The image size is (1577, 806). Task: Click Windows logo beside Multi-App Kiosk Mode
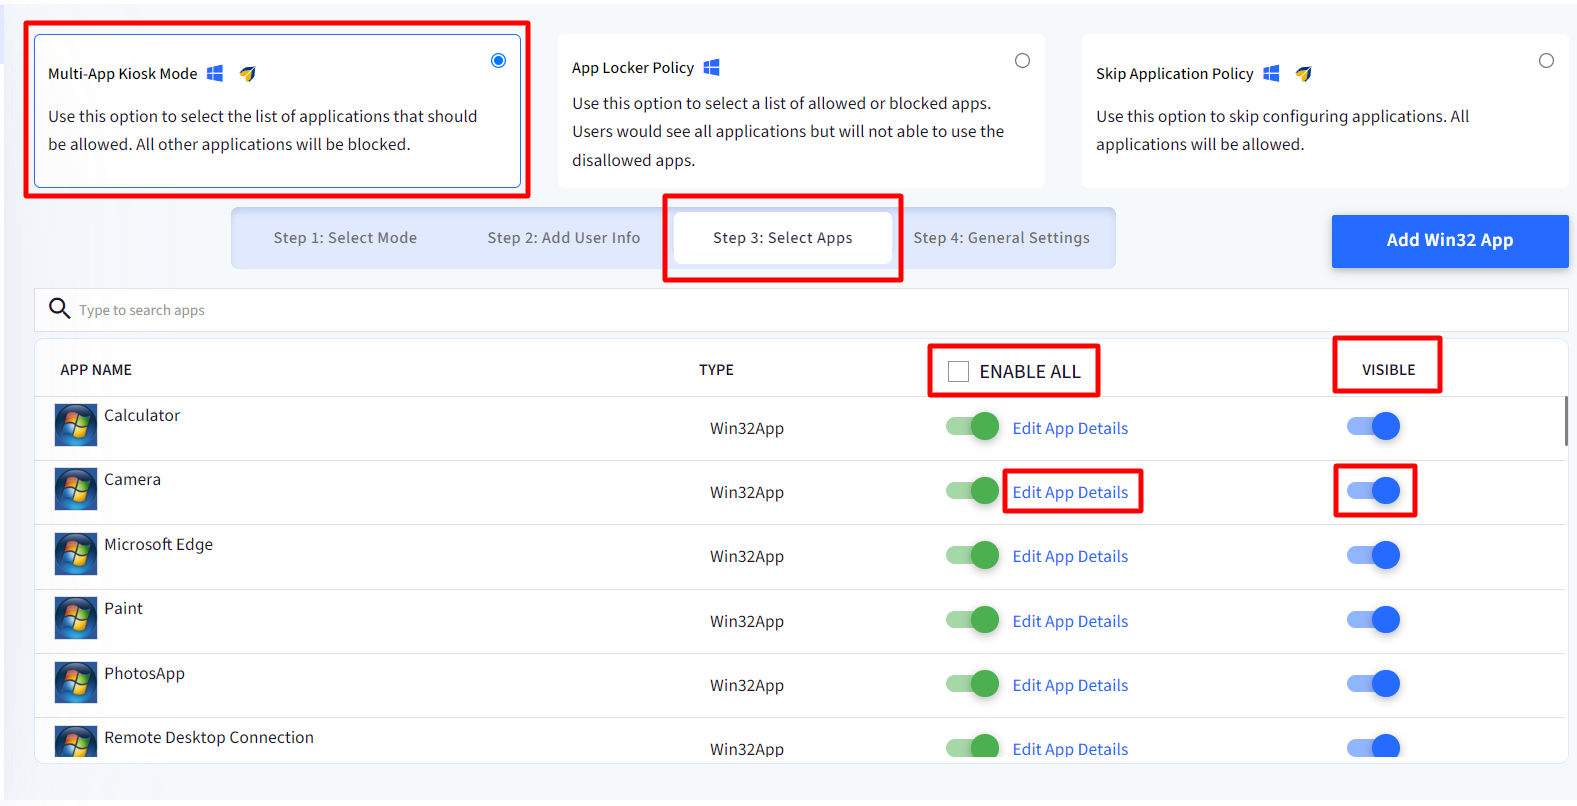(215, 73)
